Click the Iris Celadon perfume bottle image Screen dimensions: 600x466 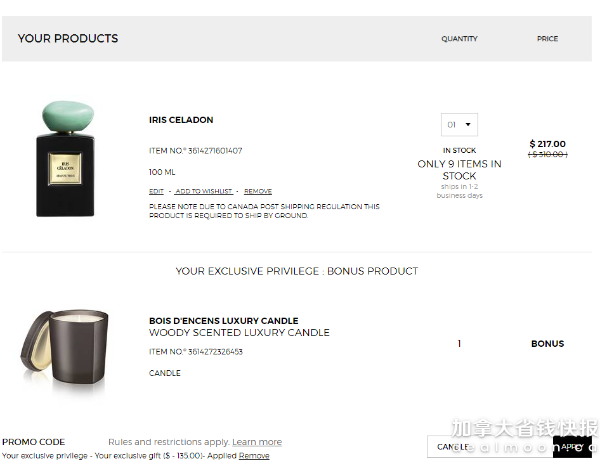67,158
